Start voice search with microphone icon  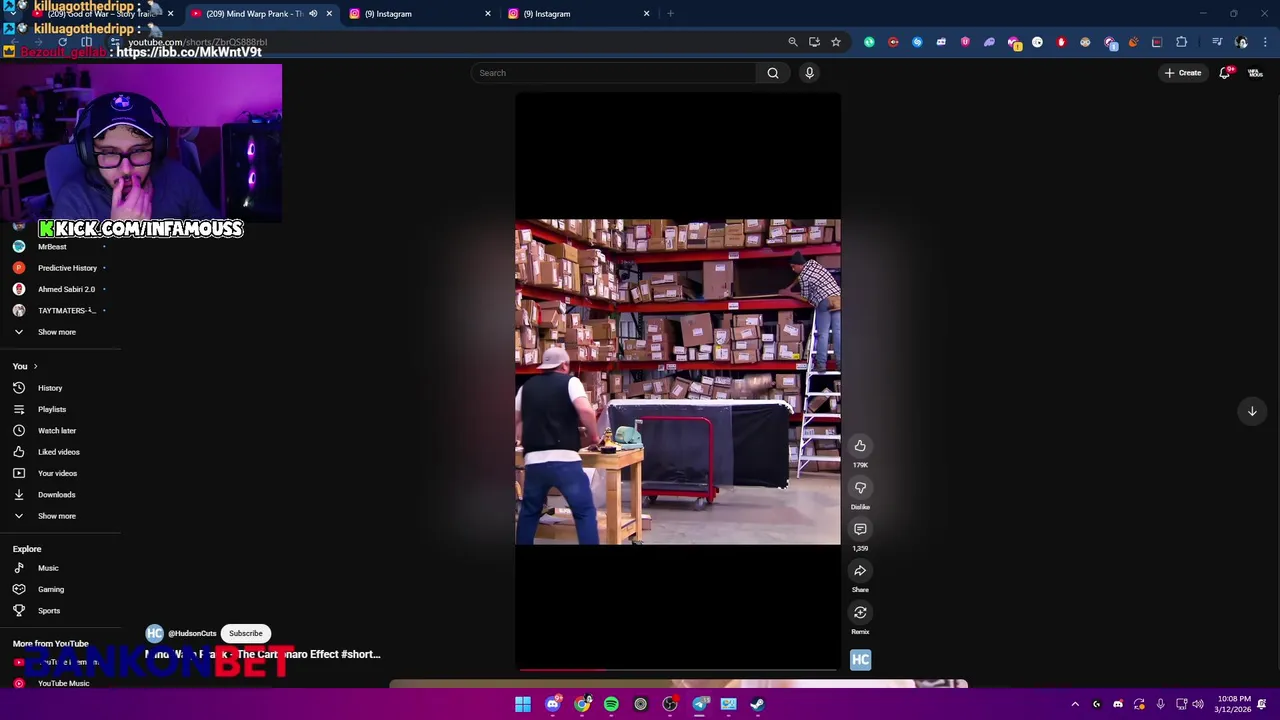(809, 73)
